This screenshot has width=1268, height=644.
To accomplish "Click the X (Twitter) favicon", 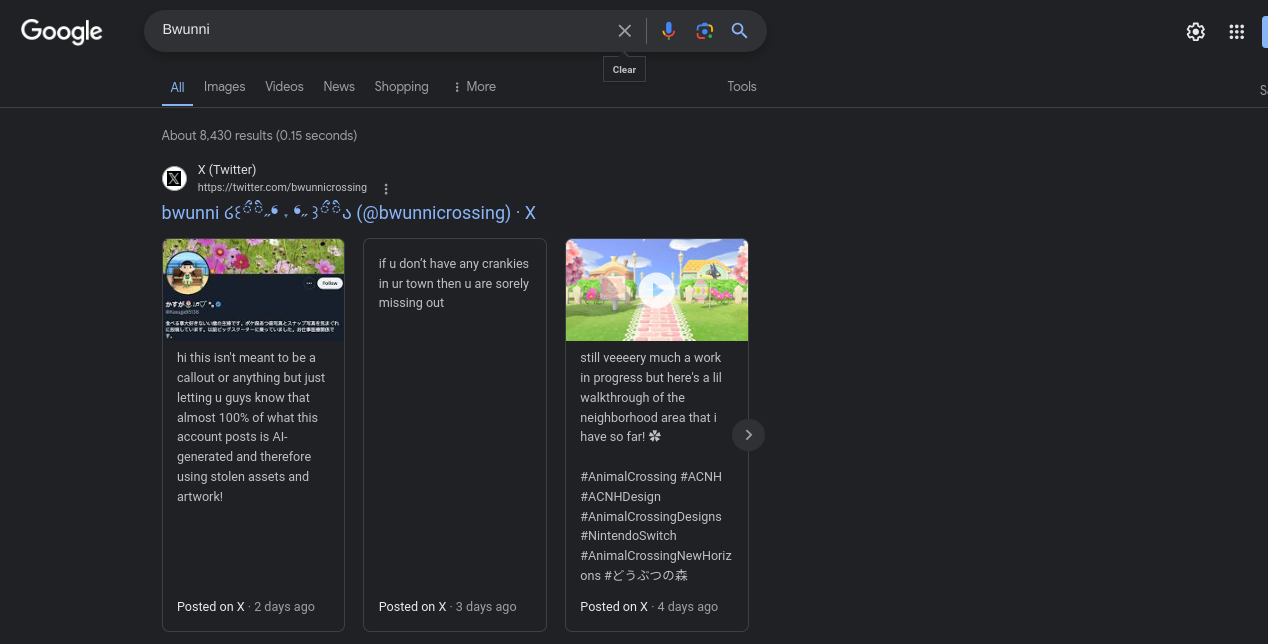I will tap(174, 178).
